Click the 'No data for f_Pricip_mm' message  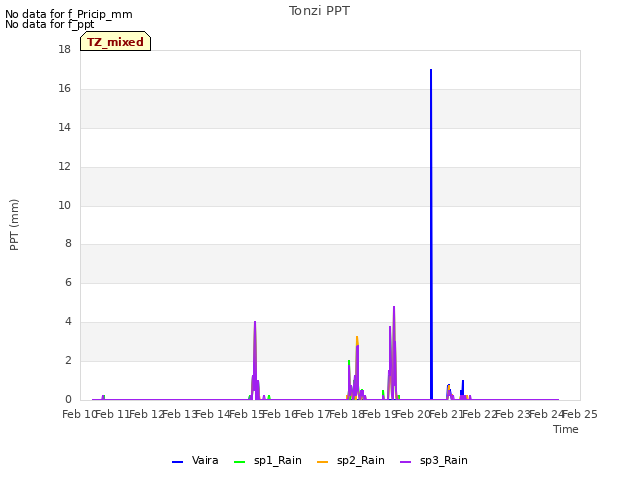[x=69, y=14]
